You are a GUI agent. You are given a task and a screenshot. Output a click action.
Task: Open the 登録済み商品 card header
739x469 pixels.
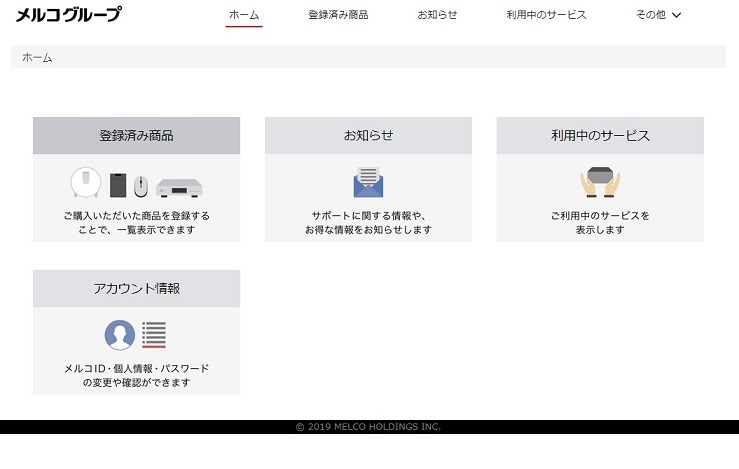click(136, 135)
